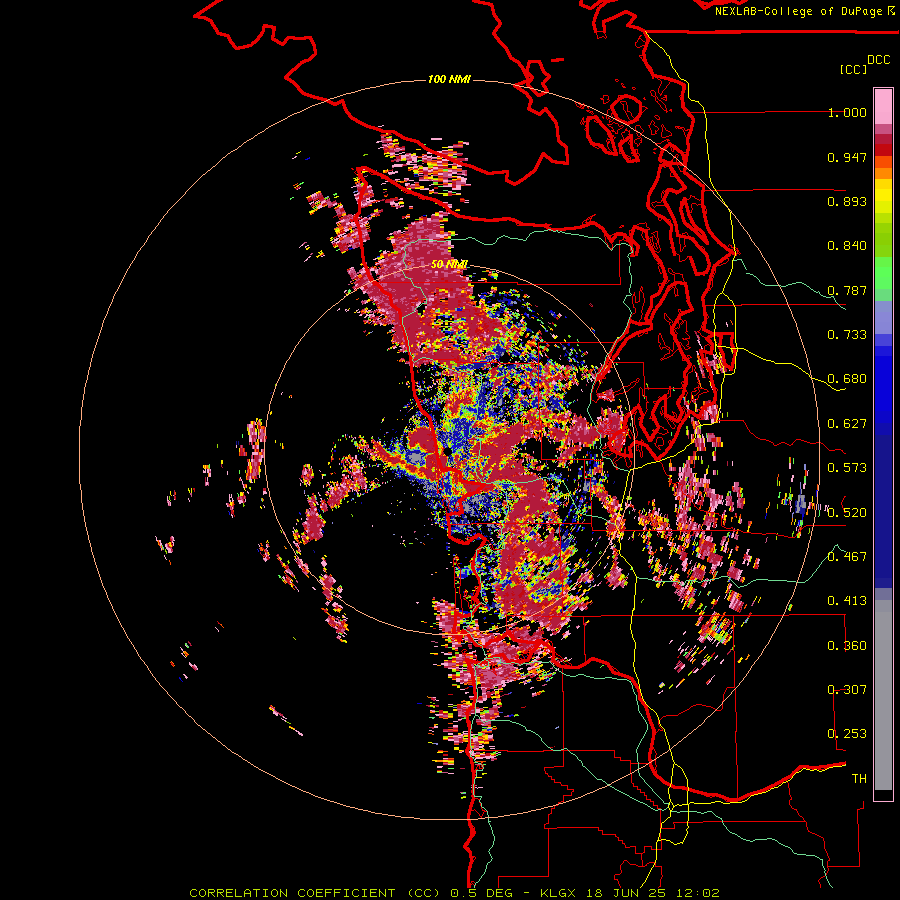This screenshot has height=900, width=900.
Task: Select the 0.893 legend value
Action: point(847,201)
